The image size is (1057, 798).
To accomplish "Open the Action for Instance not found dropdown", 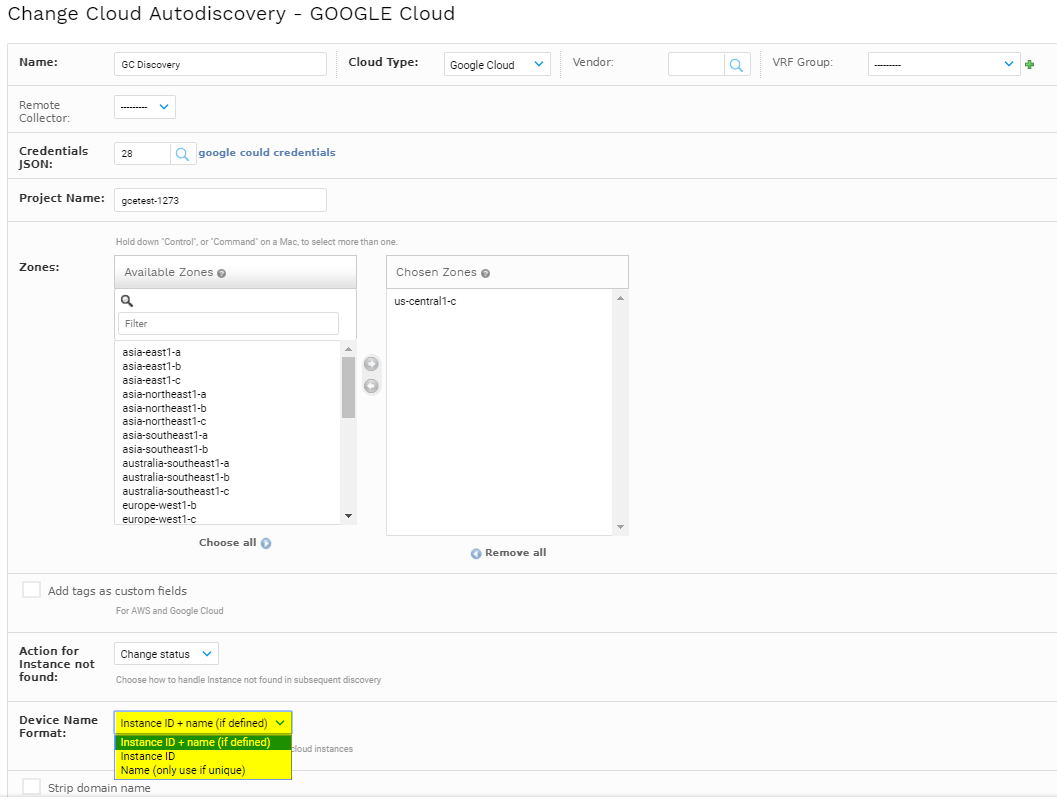I will tap(166, 653).
